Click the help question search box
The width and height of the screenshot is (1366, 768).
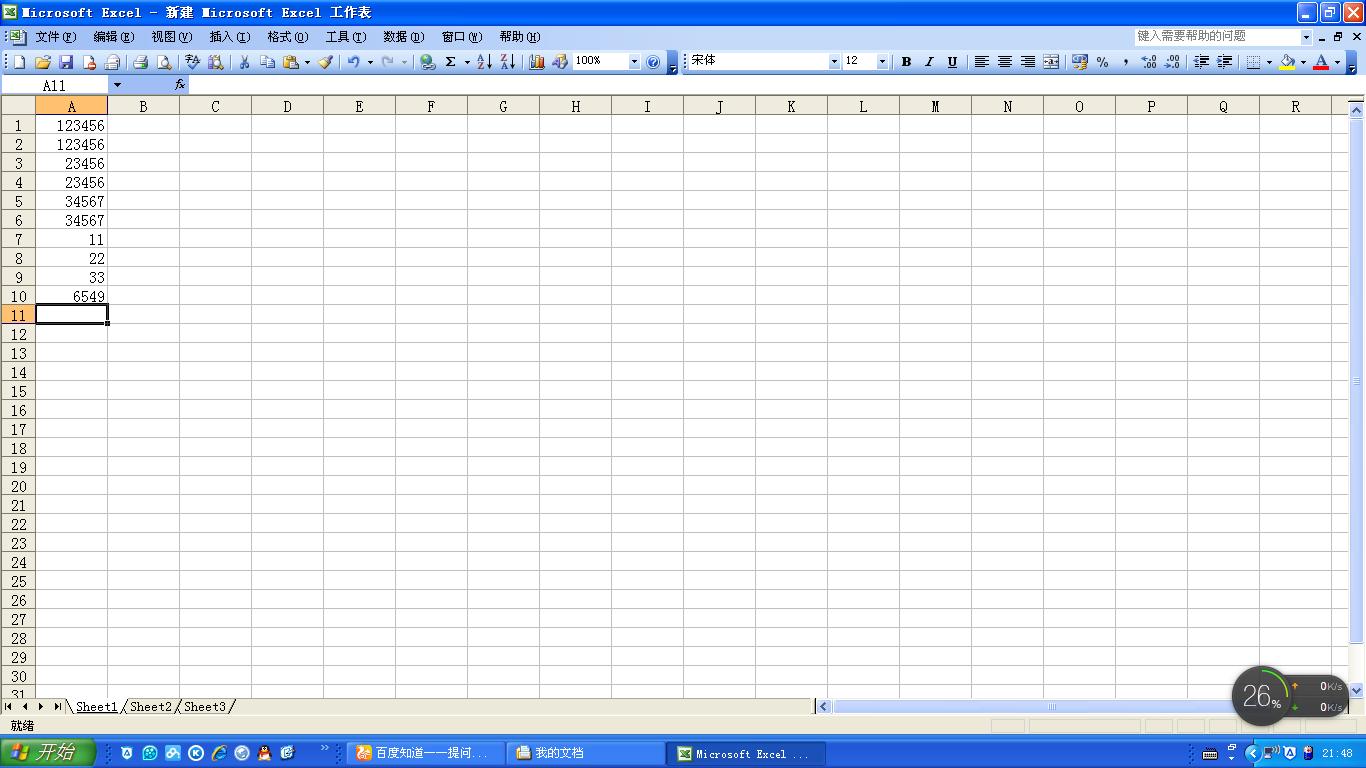pos(1217,36)
